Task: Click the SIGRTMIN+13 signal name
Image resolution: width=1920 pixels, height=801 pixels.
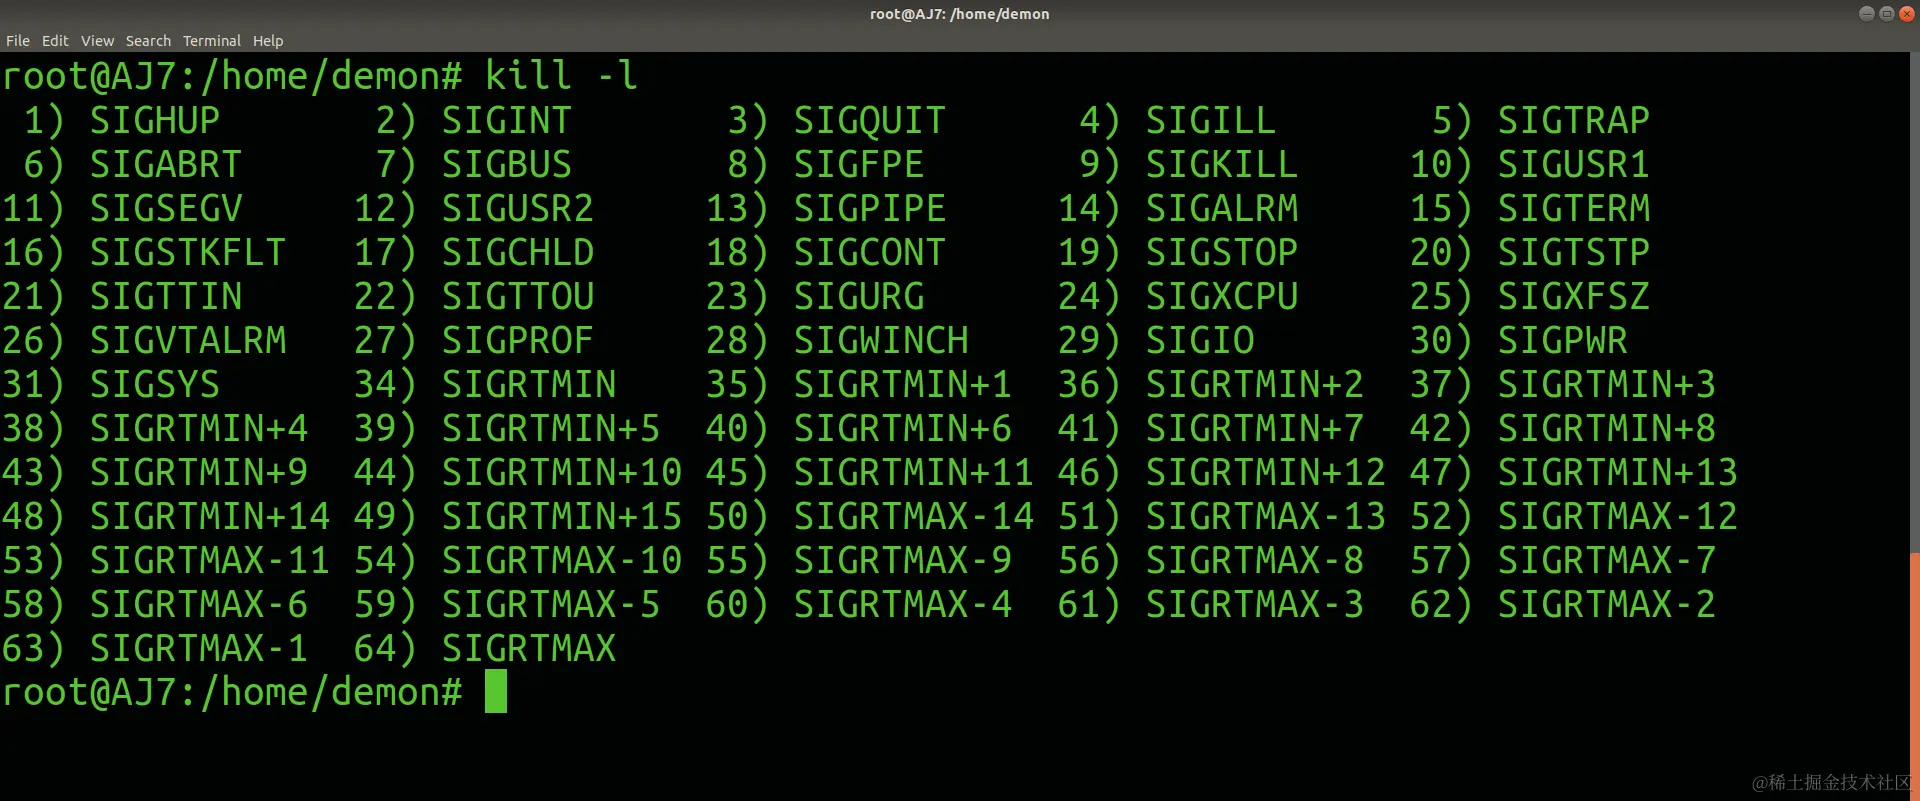Action: (1617, 472)
